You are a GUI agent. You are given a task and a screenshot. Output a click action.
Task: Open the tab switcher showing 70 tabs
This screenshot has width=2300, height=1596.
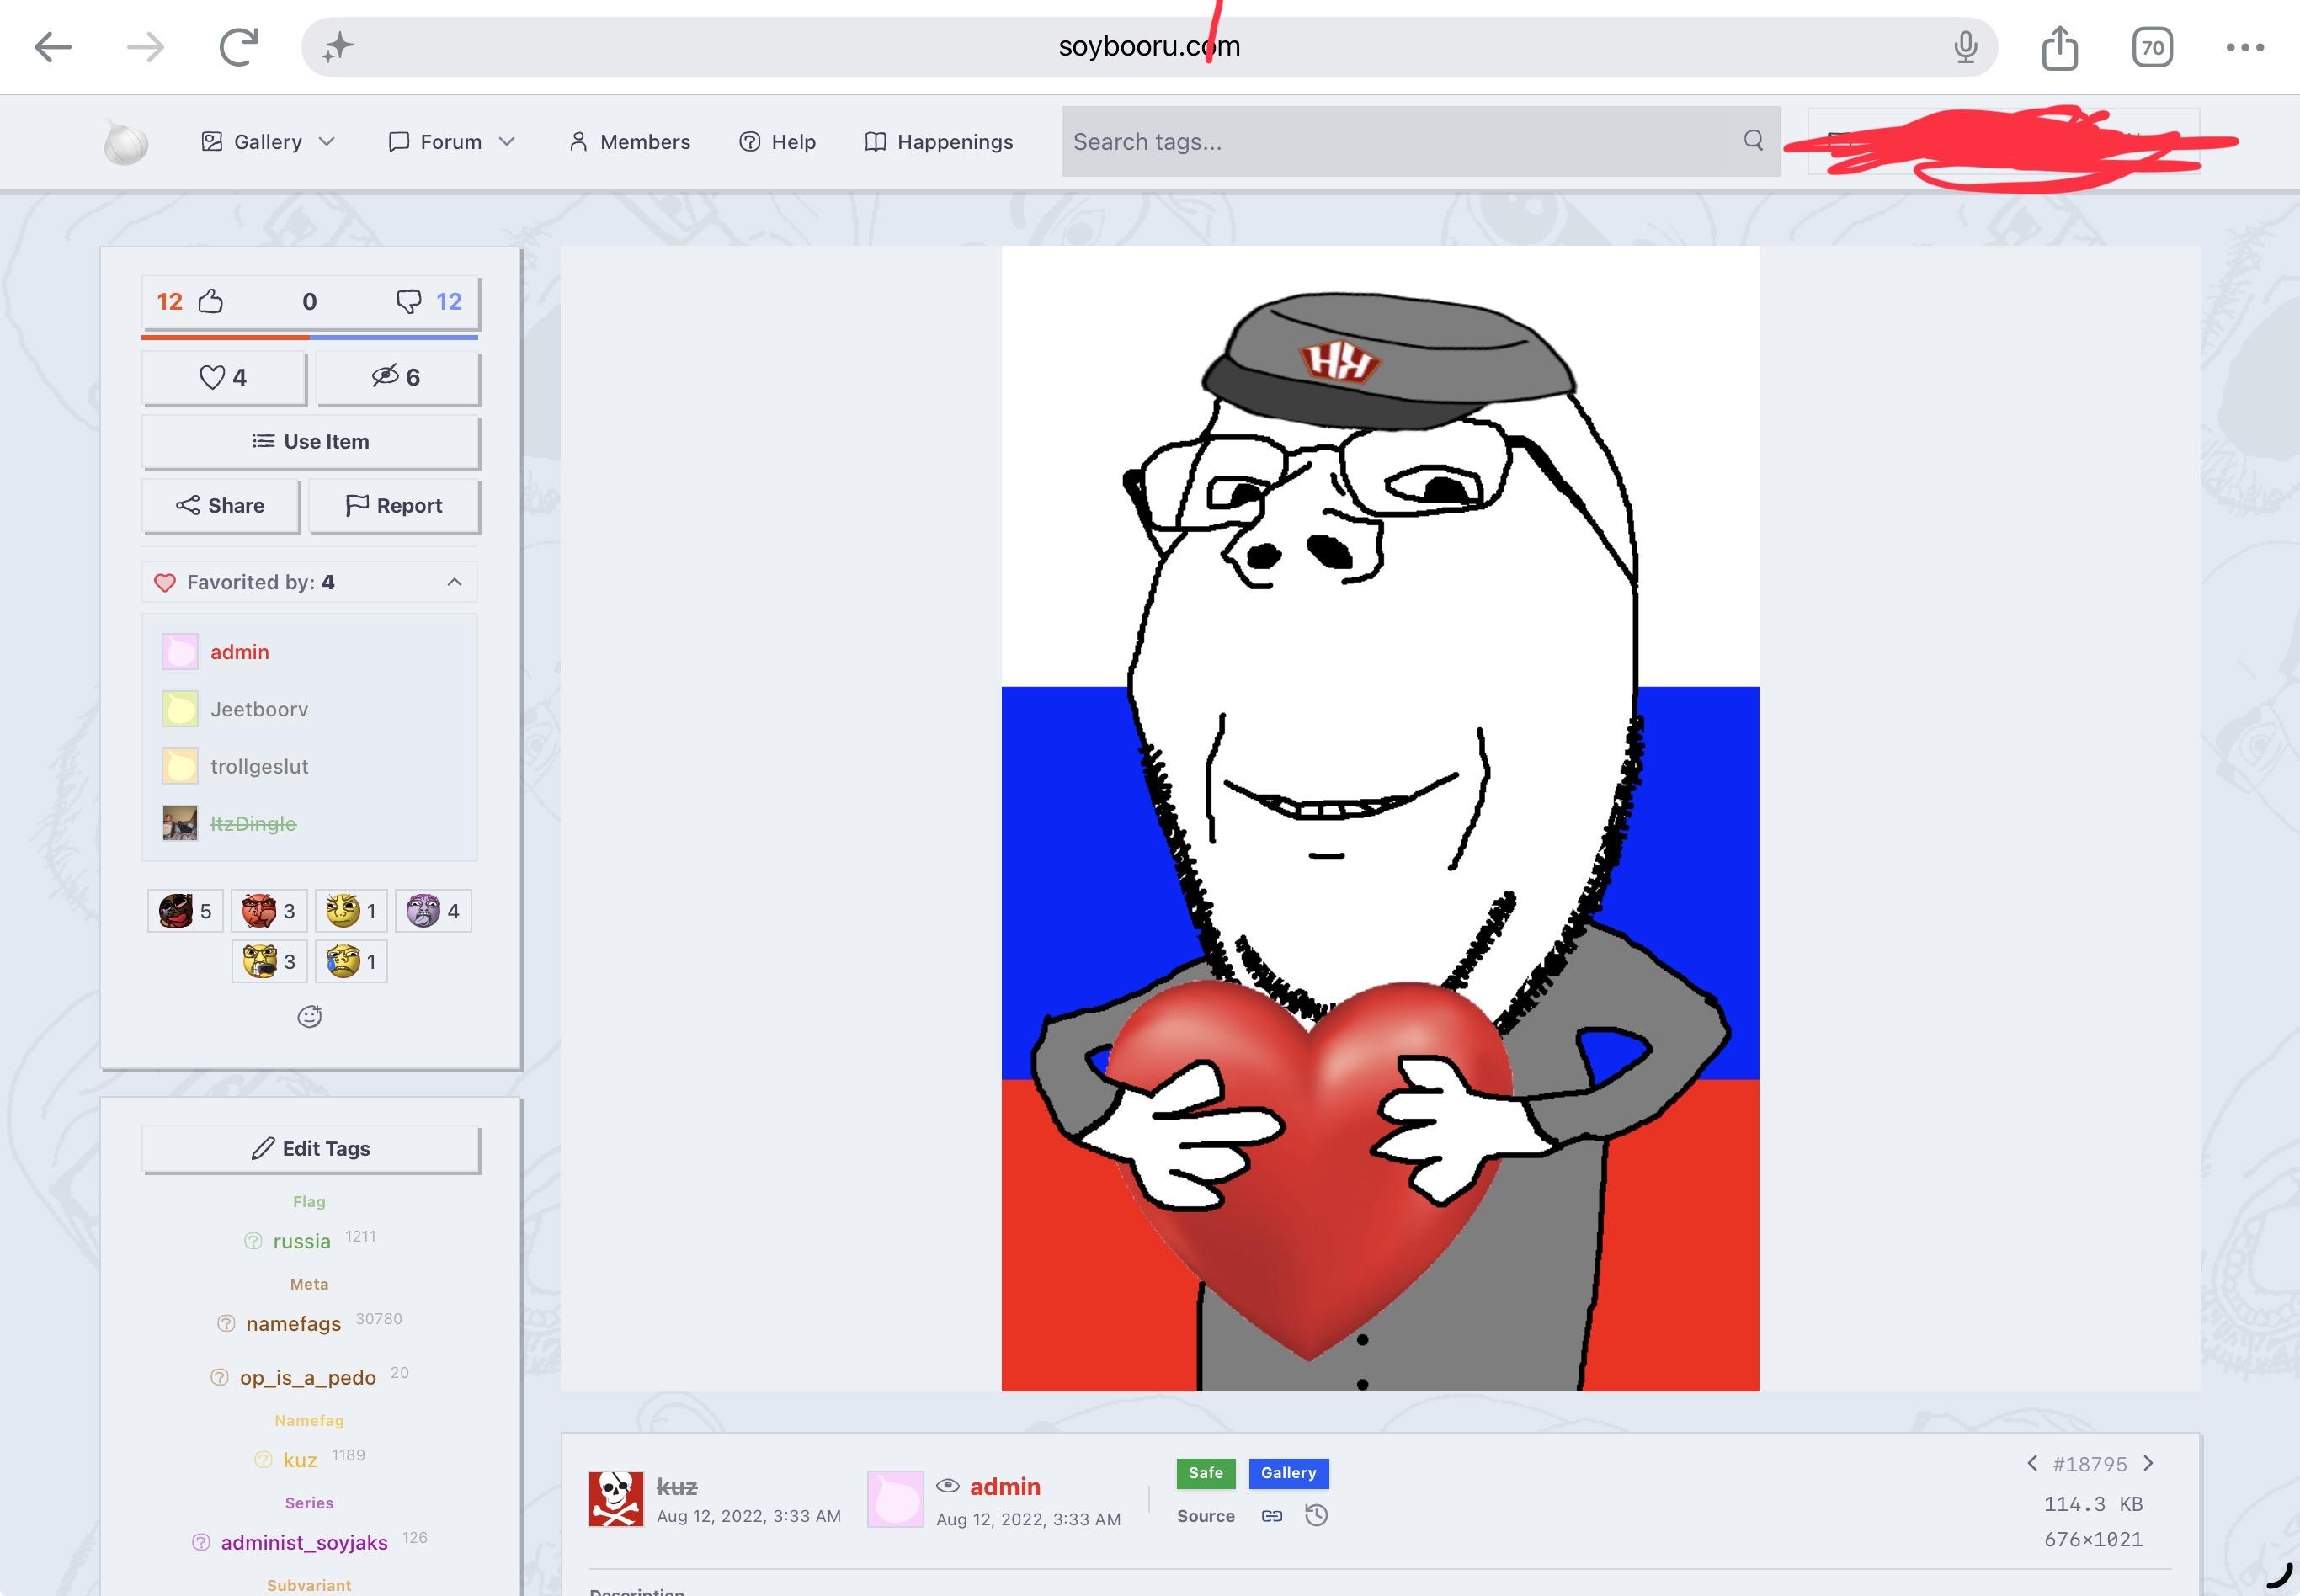point(2152,47)
